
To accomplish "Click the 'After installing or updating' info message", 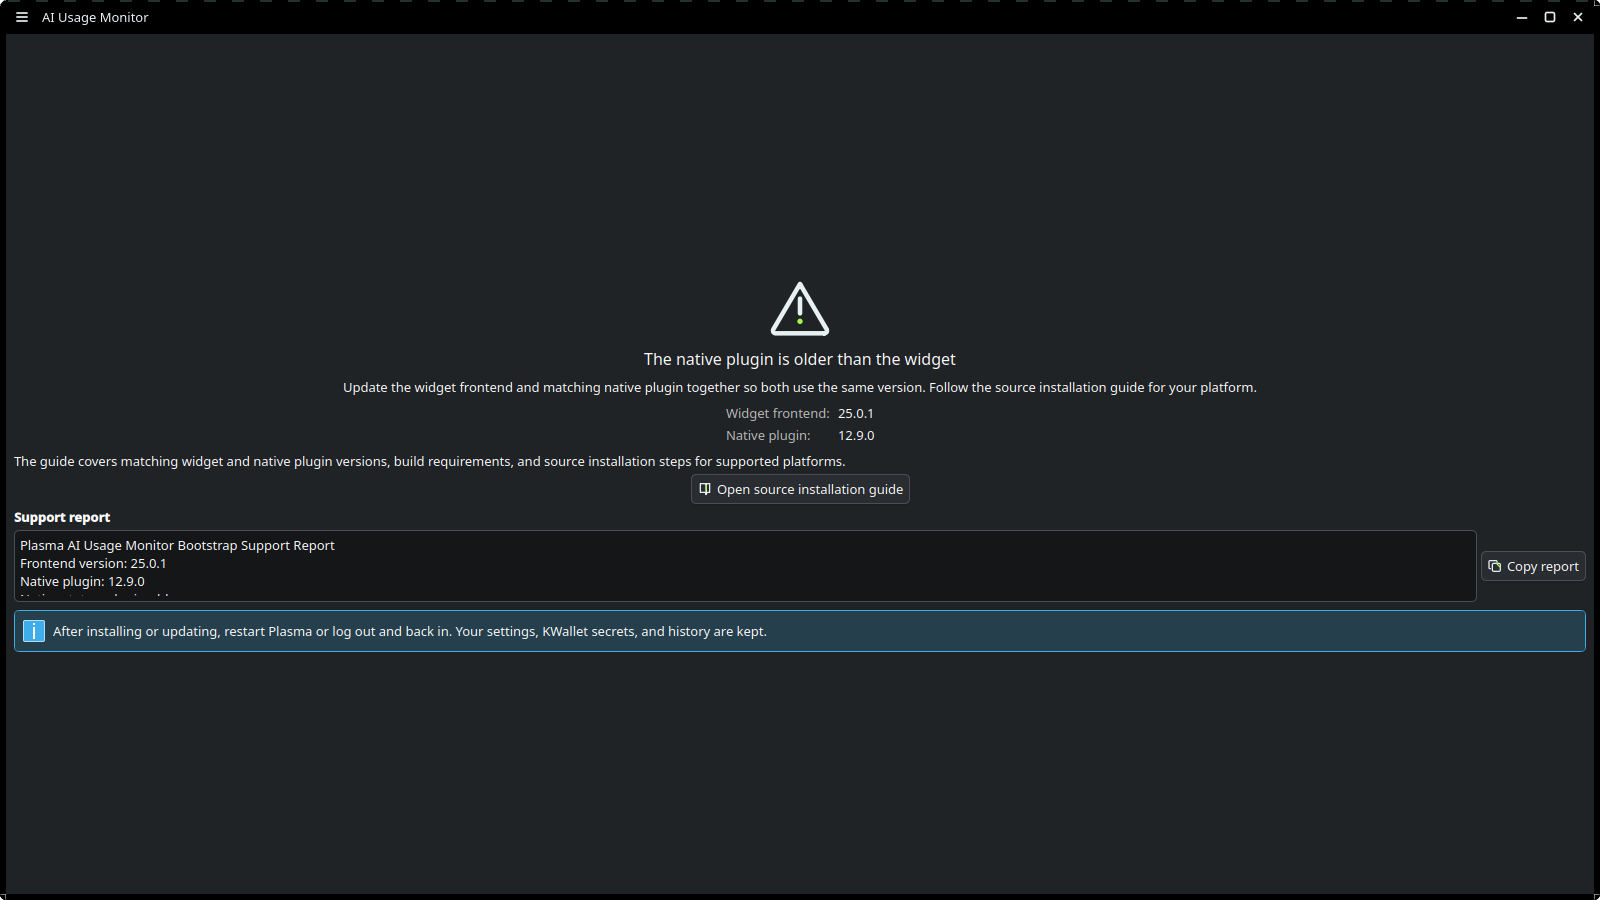I will [410, 631].
